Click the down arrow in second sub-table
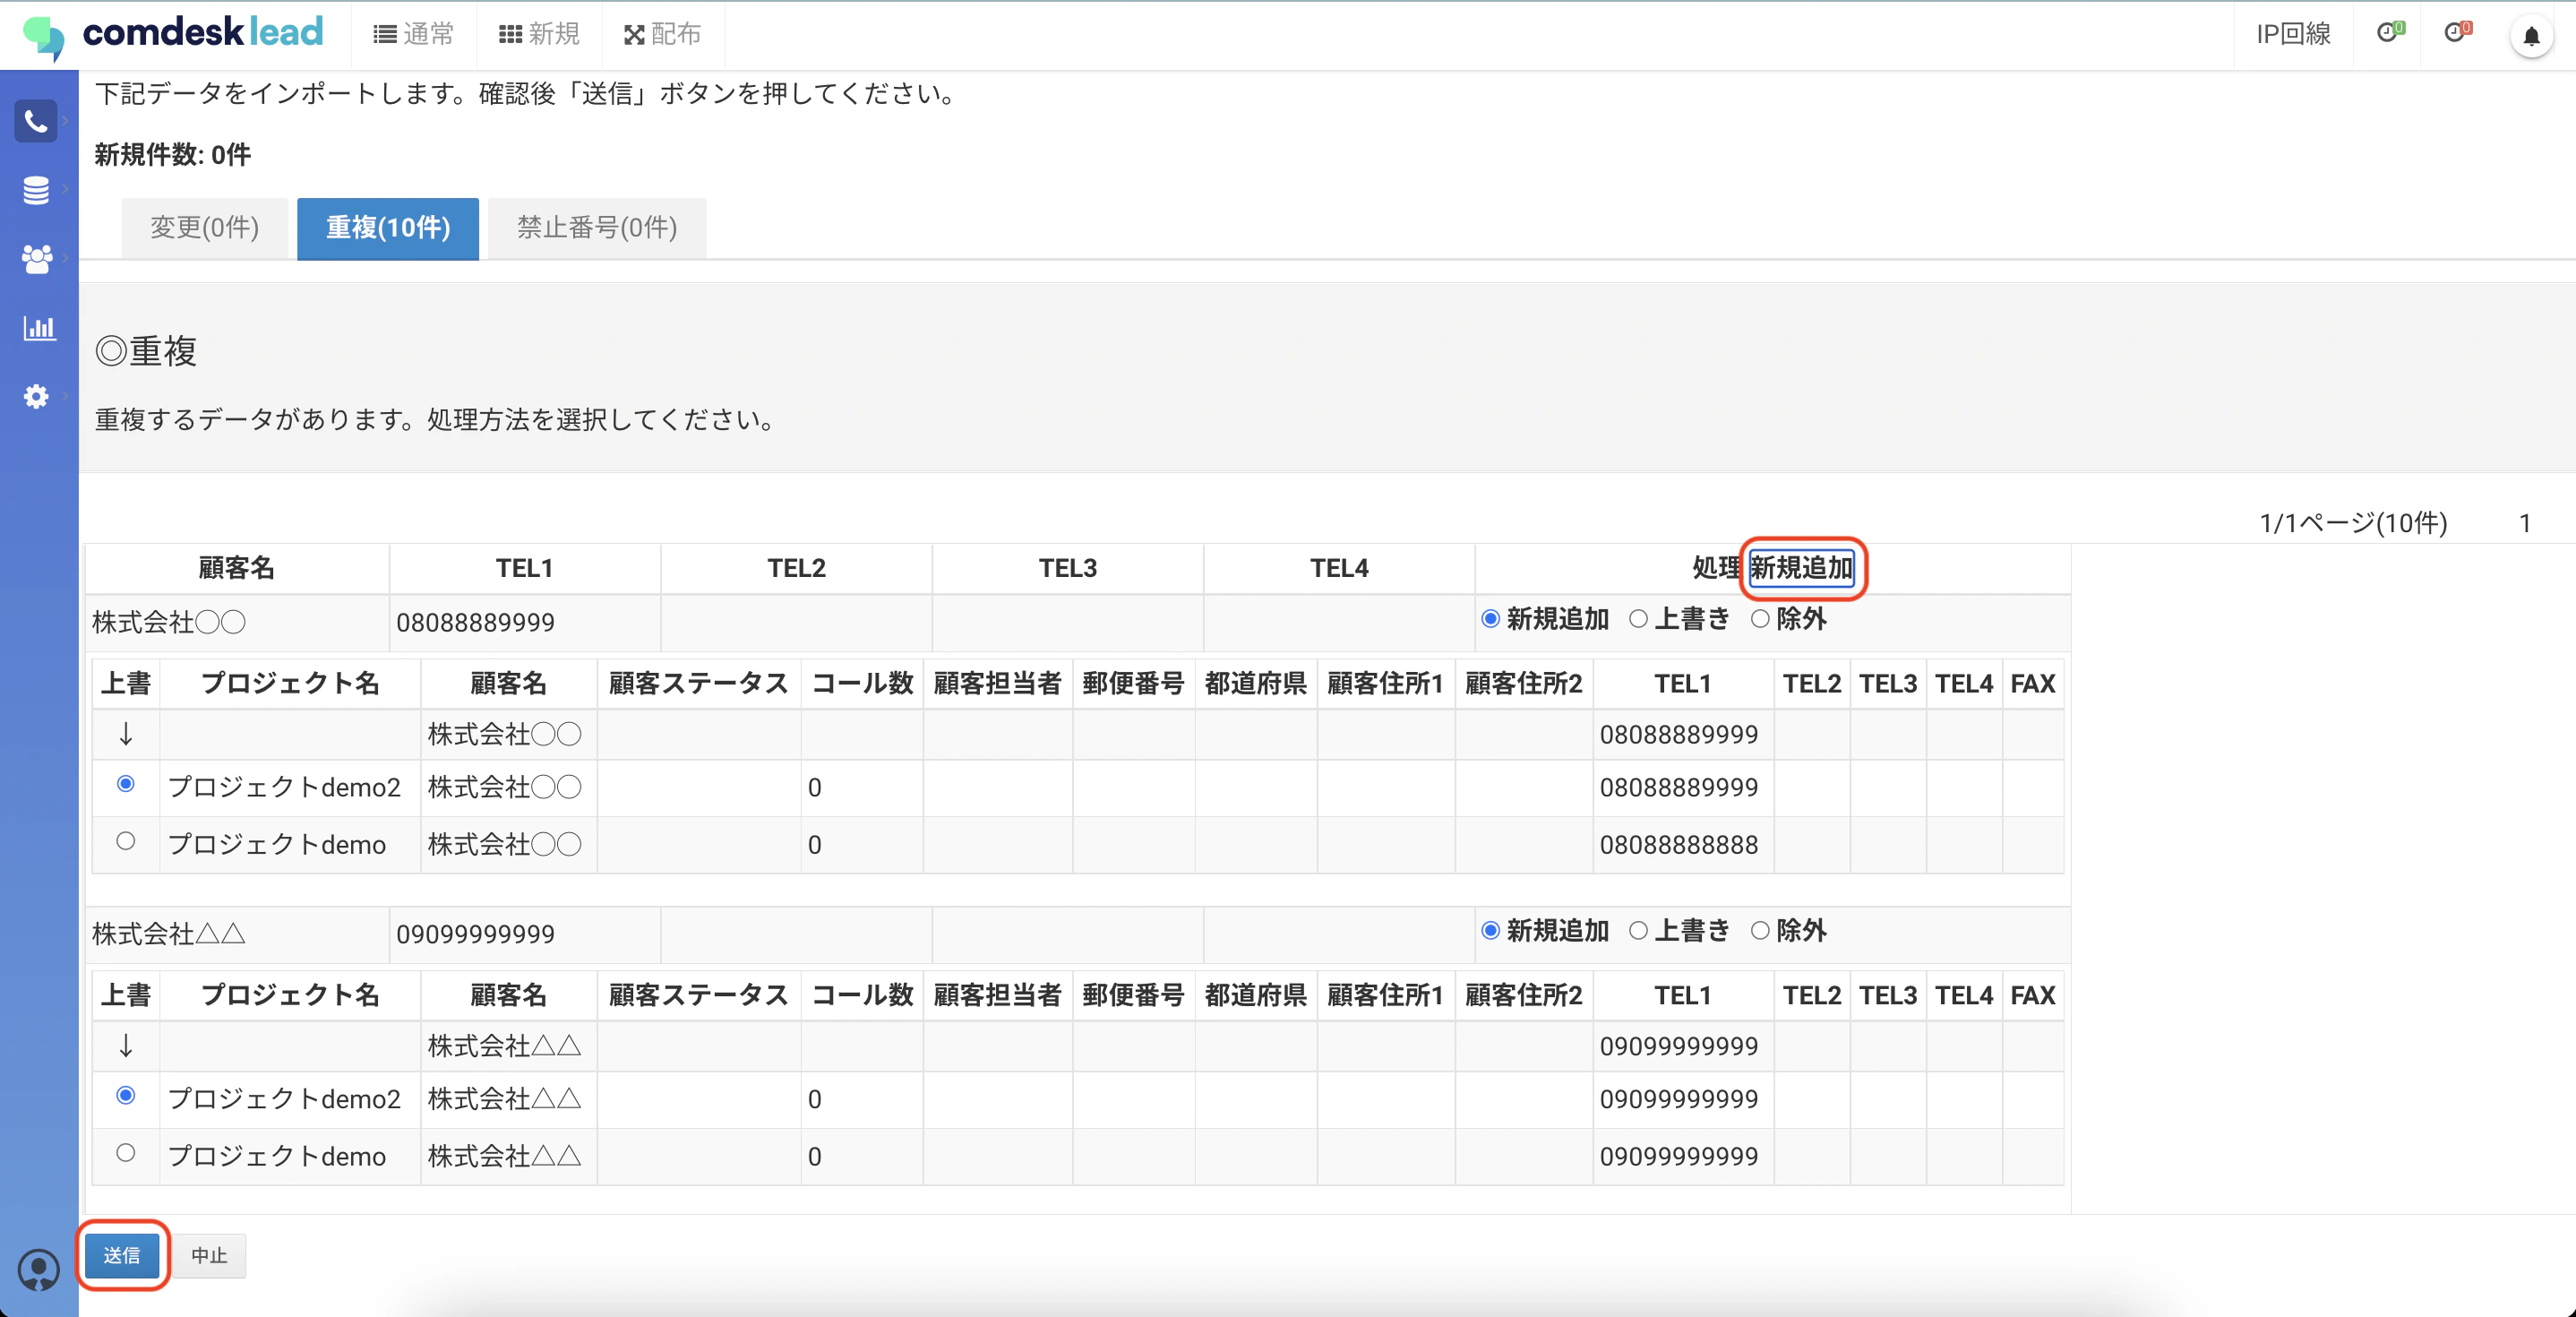Image resolution: width=2576 pixels, height=1317 pixels. [126, 1047]
